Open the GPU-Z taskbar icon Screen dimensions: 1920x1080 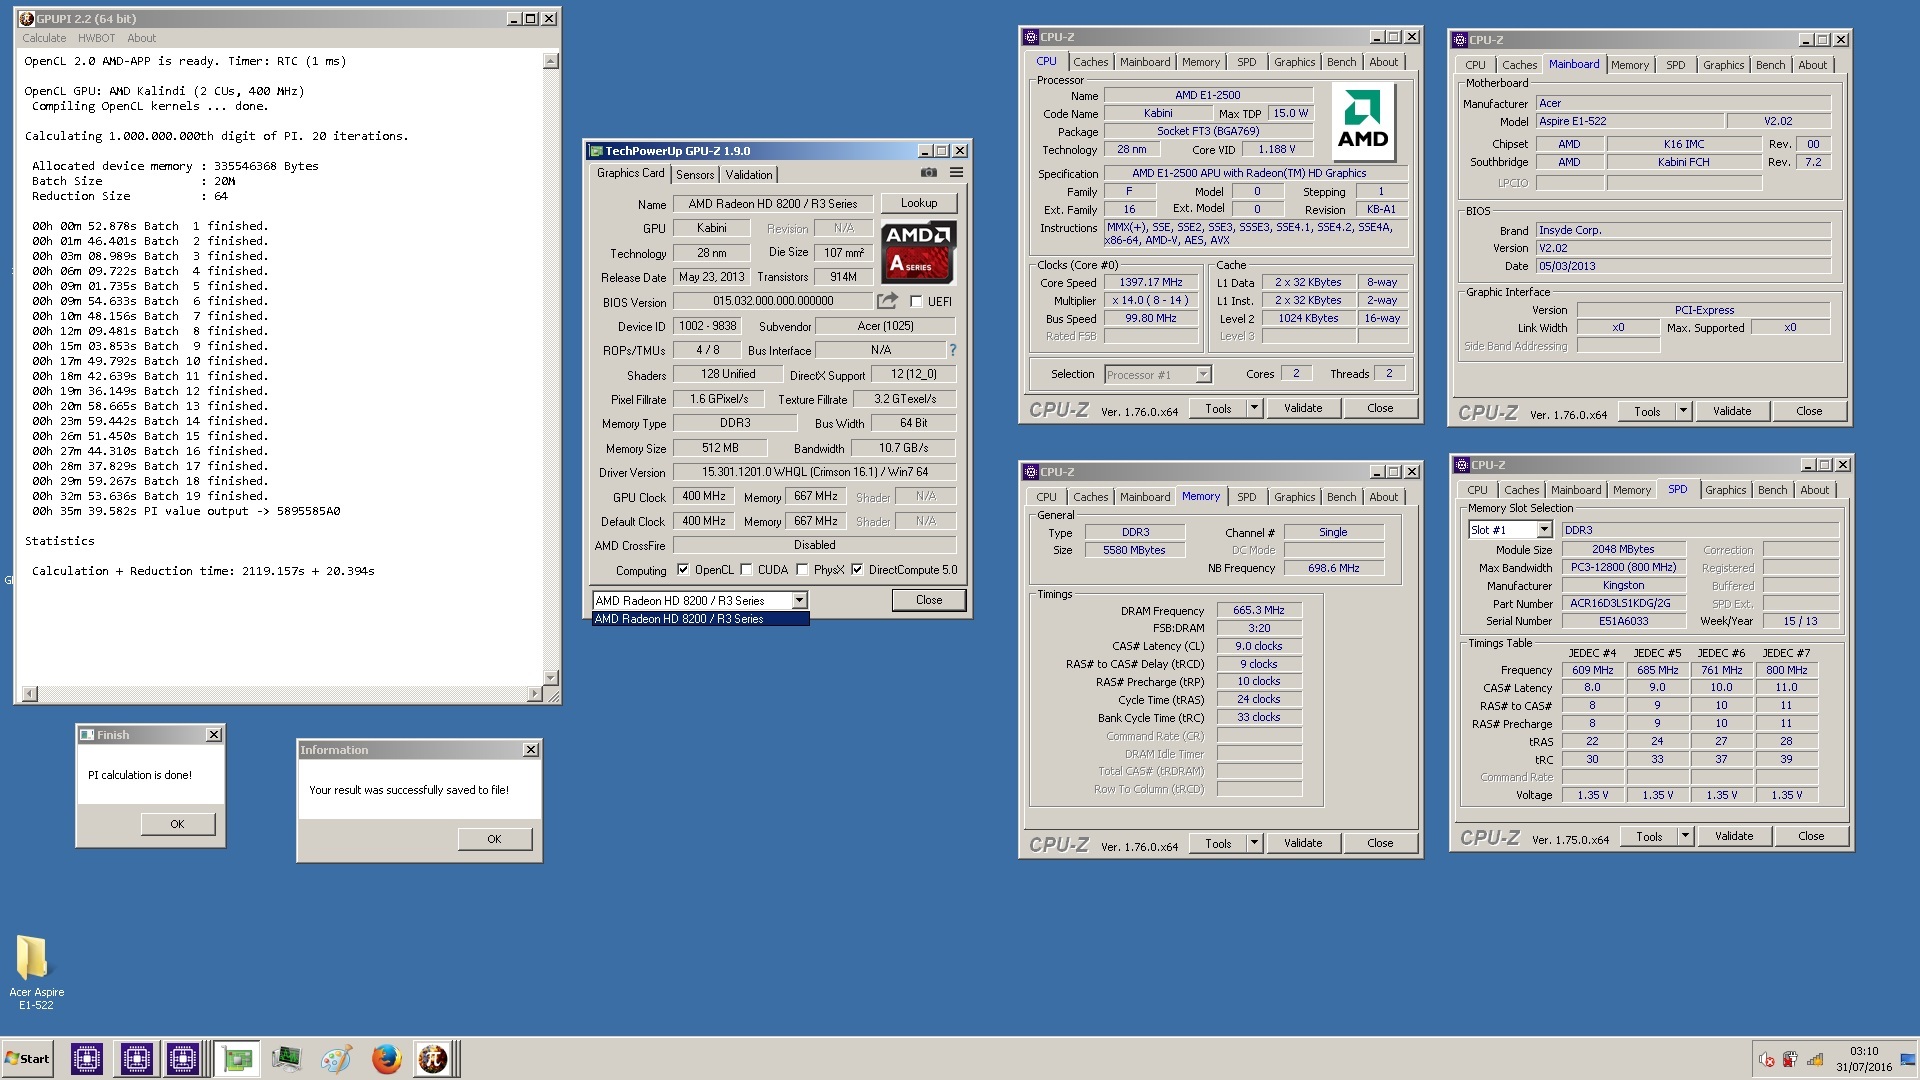click(x=237, y=1059)
